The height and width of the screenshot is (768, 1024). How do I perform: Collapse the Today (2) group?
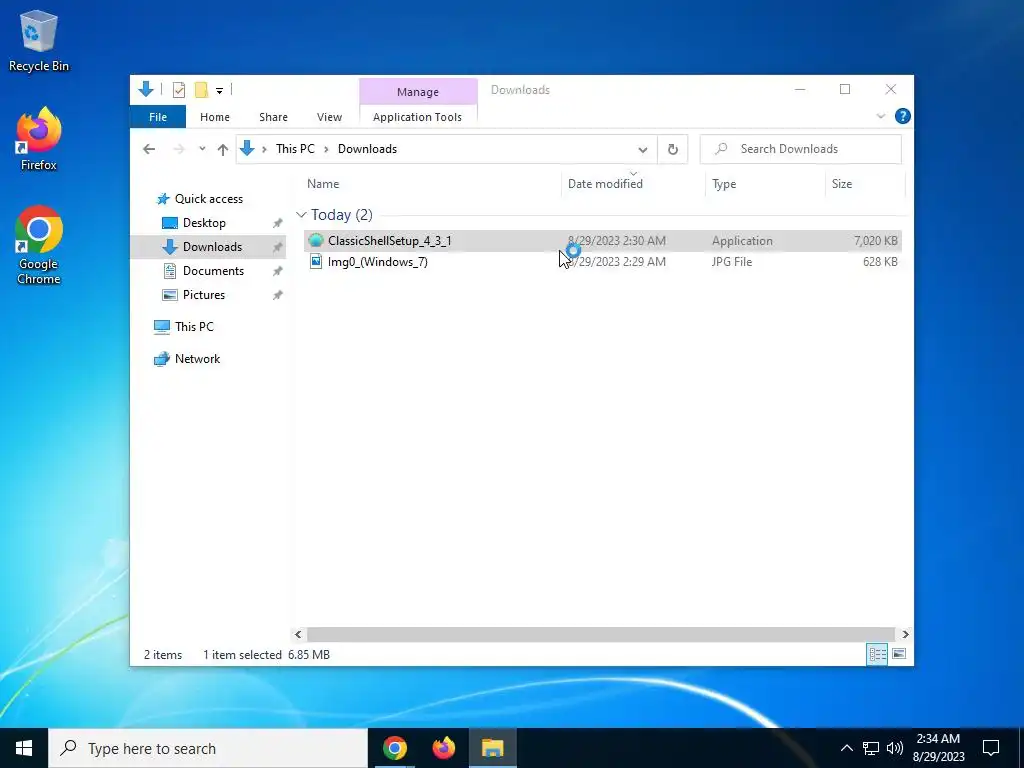pos(301,215)
